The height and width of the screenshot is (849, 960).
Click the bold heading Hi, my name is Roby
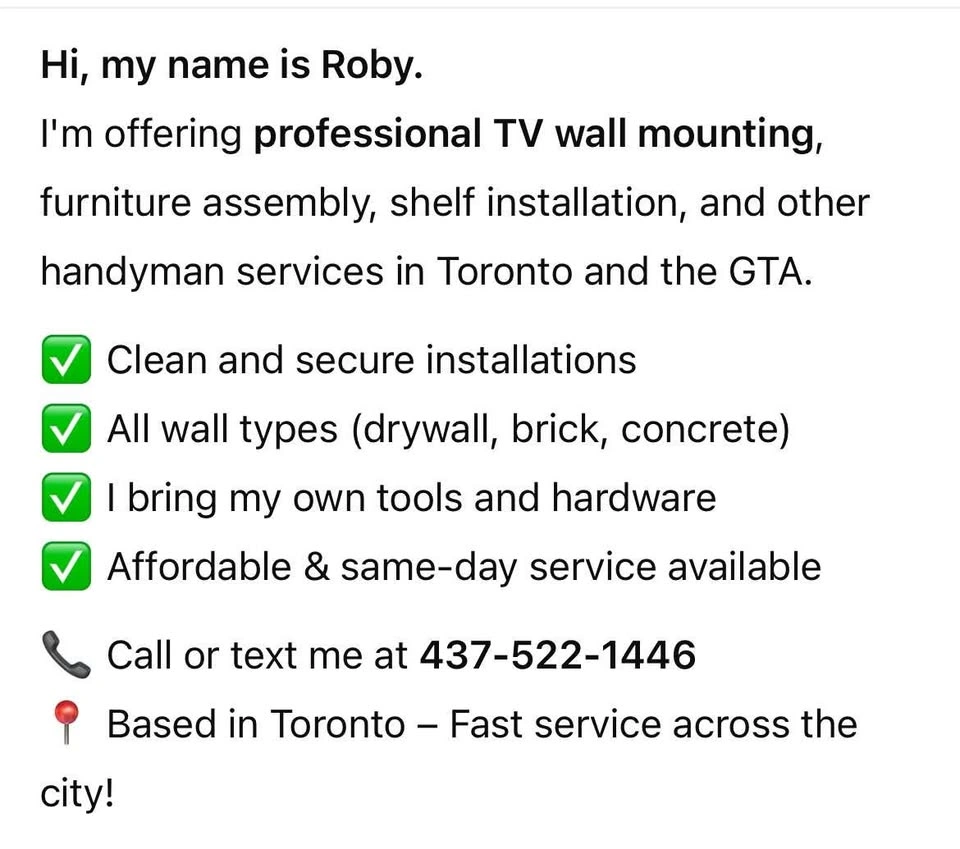tap(231, 66)
